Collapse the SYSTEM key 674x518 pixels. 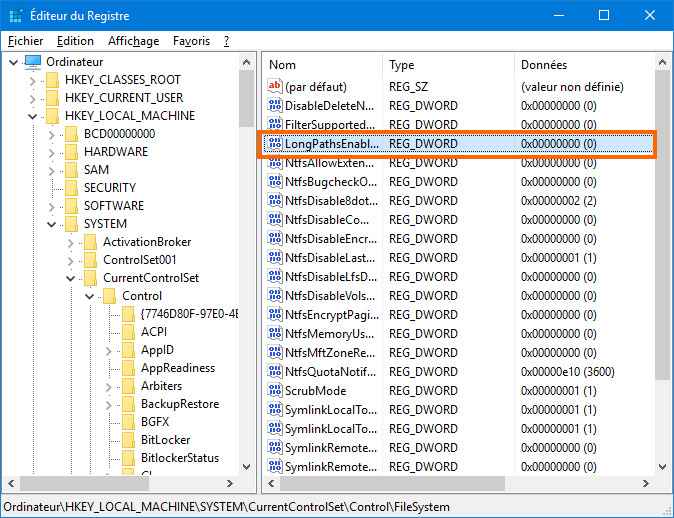[x=51, y=224]
